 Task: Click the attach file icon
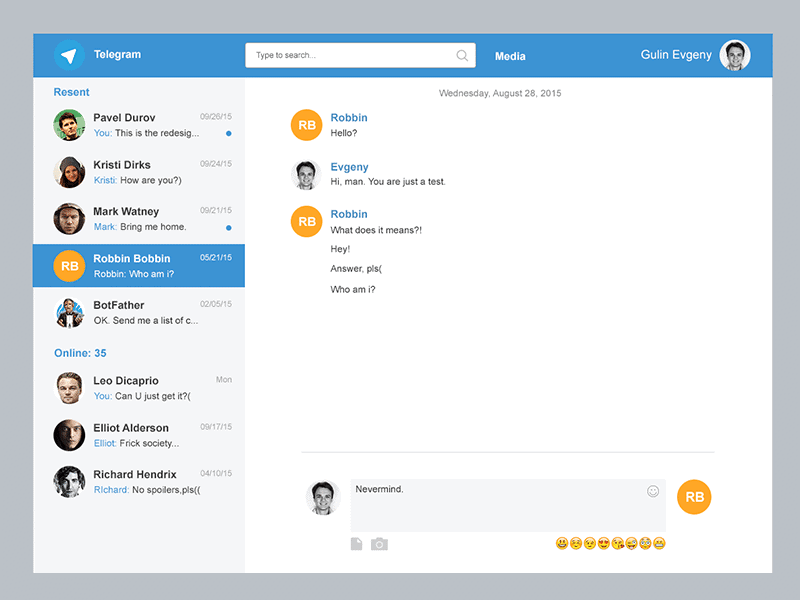click(x=357, y=544)
